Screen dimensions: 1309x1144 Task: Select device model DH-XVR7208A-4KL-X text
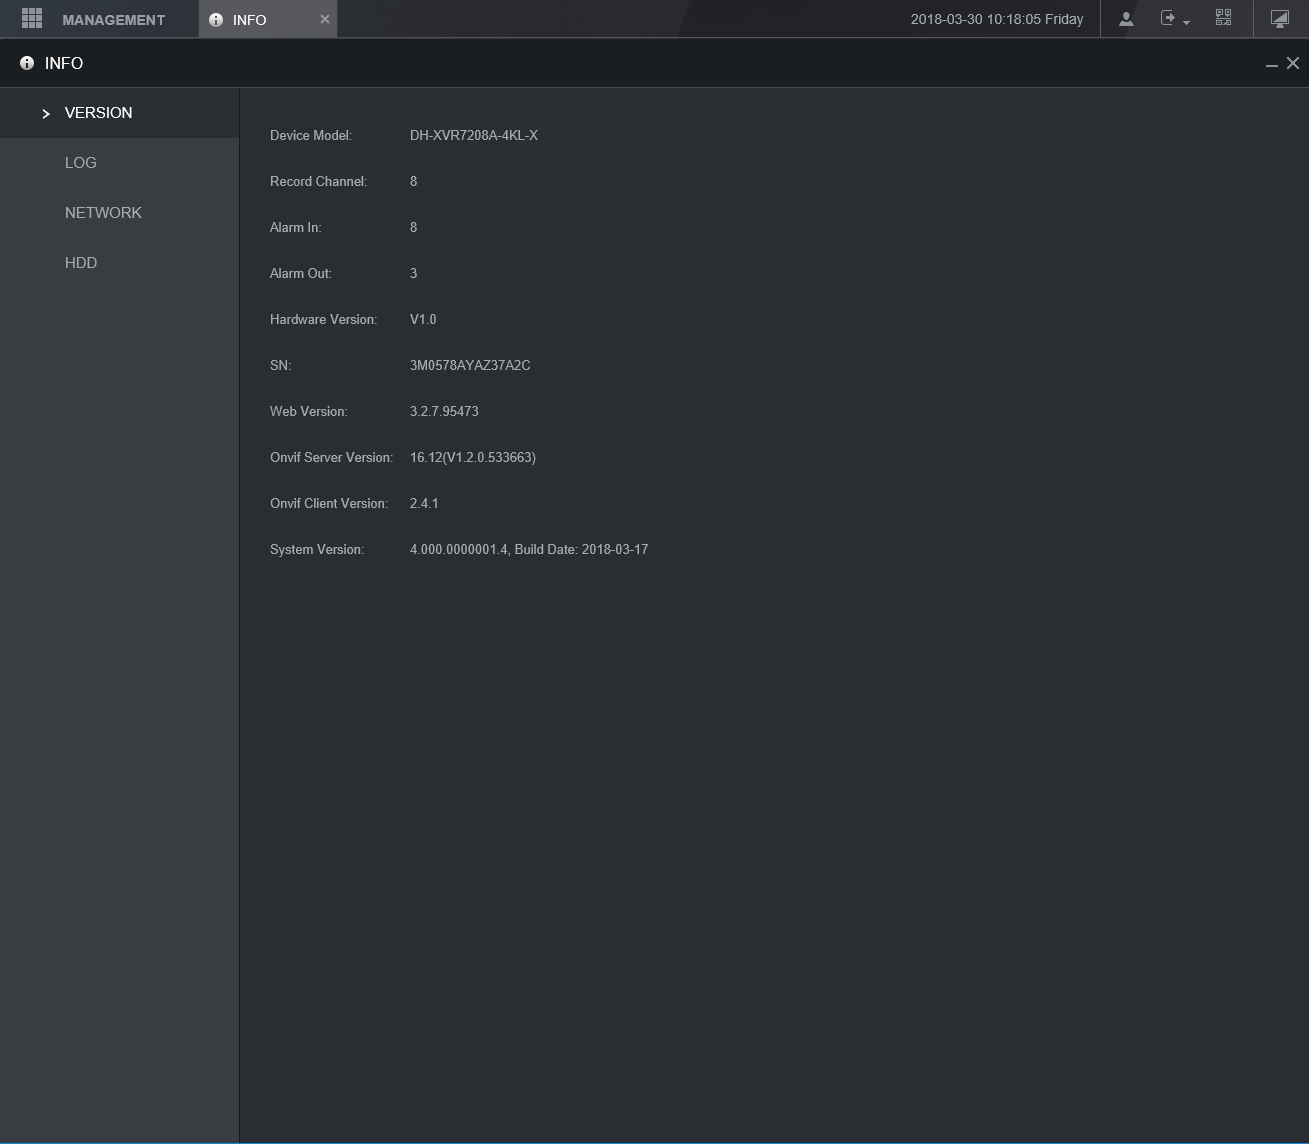coord(474,135)
